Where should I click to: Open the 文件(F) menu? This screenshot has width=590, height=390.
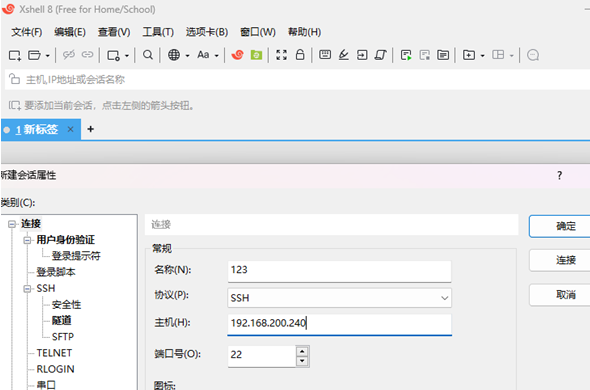(x=26, y=32)
